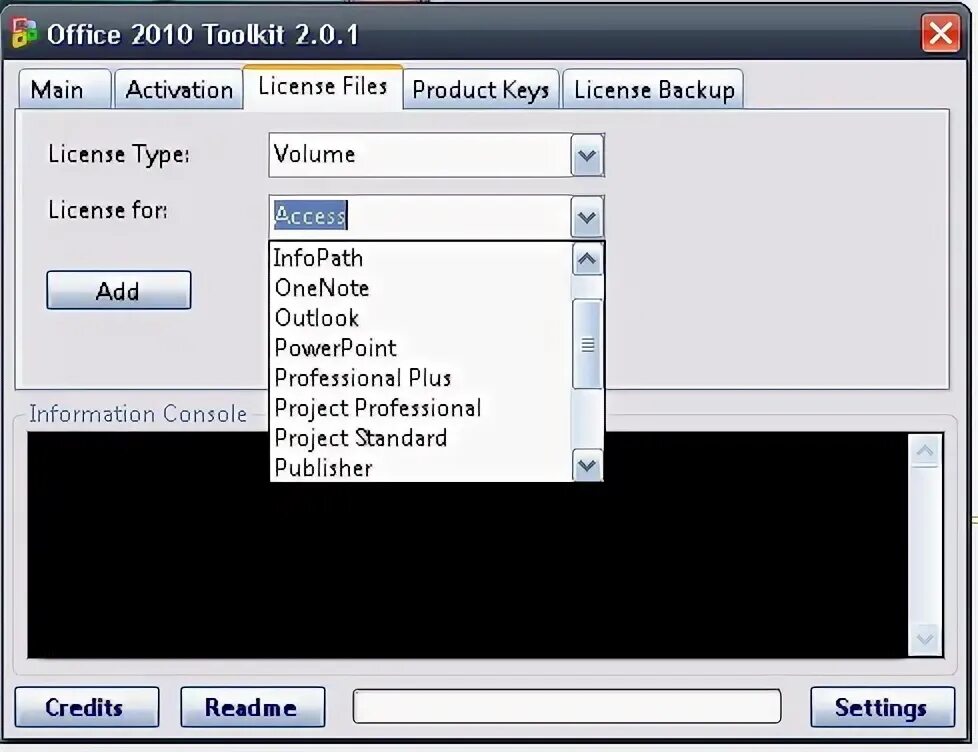Open the Settings panel
Image resolution: width=978 pixels, height=752 pixels.
(877, 707)
